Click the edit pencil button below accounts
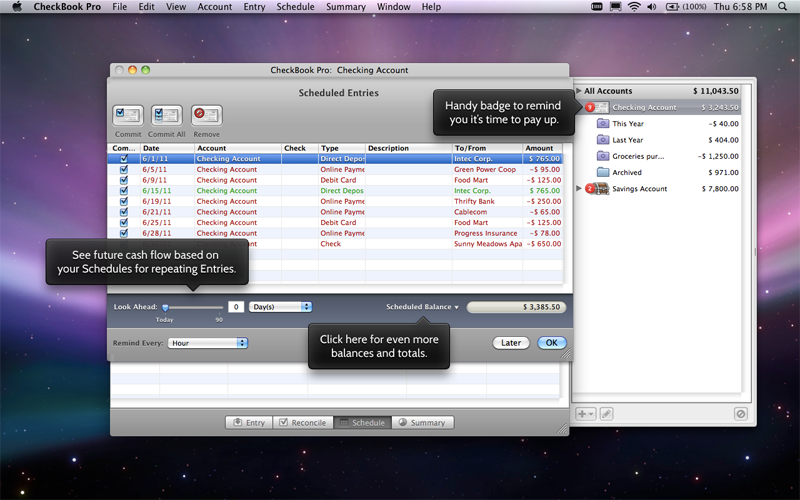Image resolution: width=800 pixels, height=500 pixels. tap(606, 414)
